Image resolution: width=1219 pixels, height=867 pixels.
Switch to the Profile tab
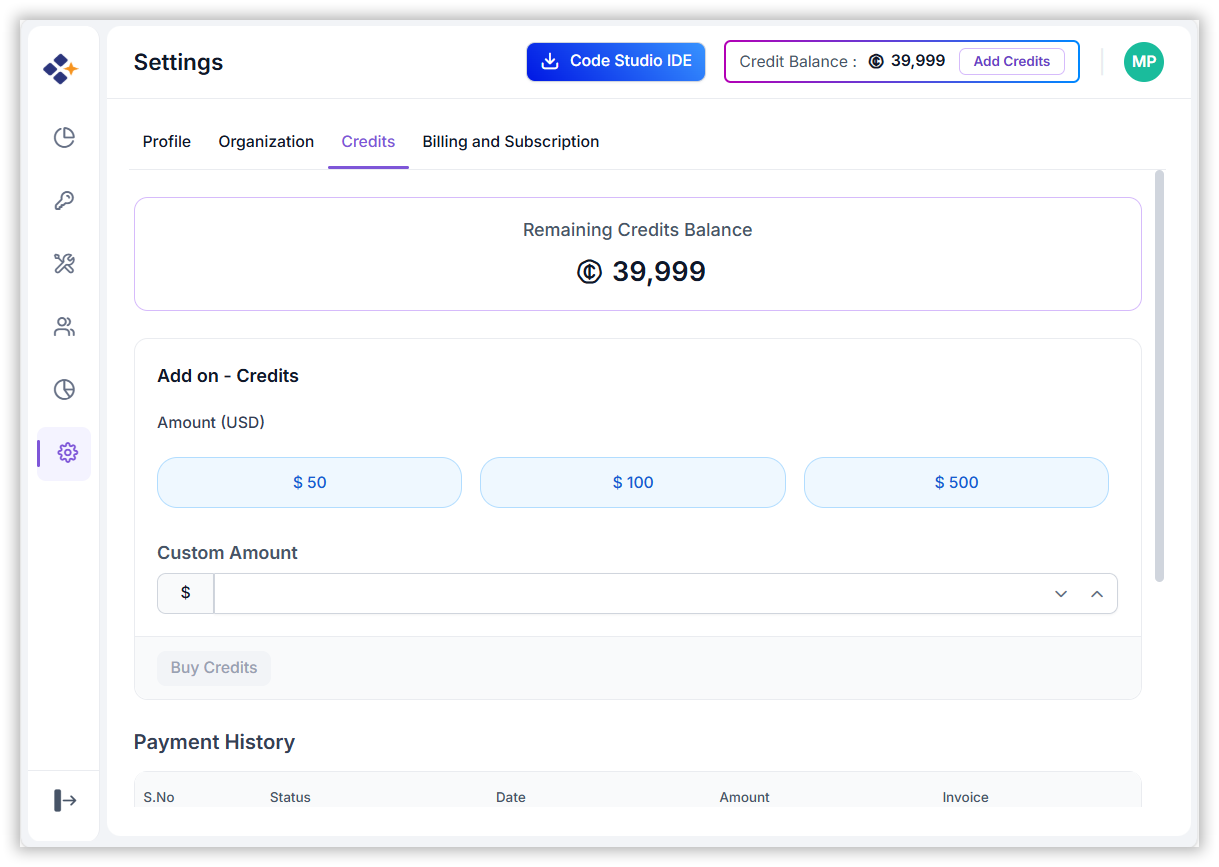pyautogui.click(x=166, y=142)
